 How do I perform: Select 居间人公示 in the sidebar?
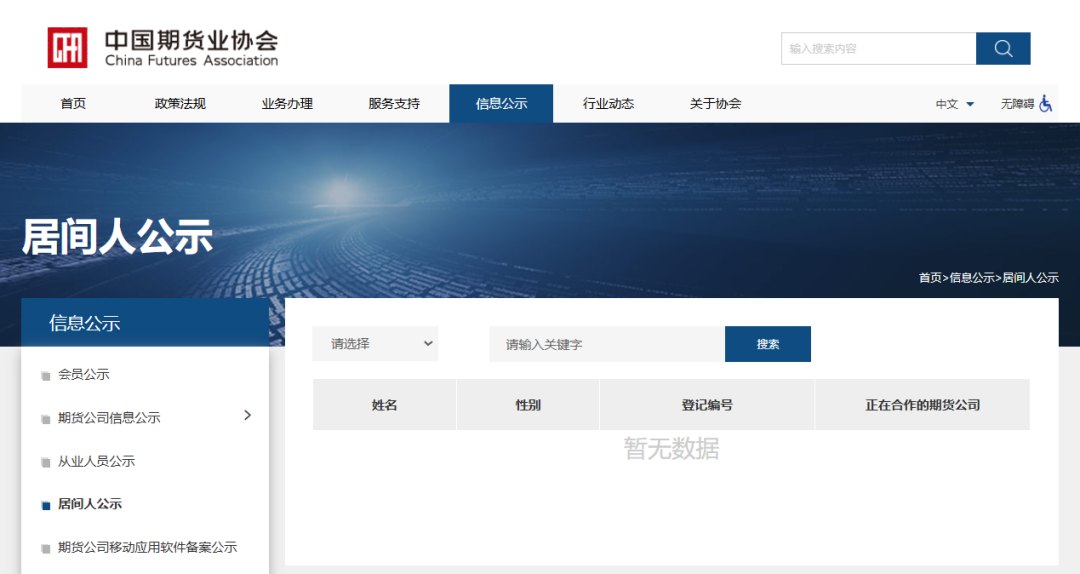click(x=90, y=504)
